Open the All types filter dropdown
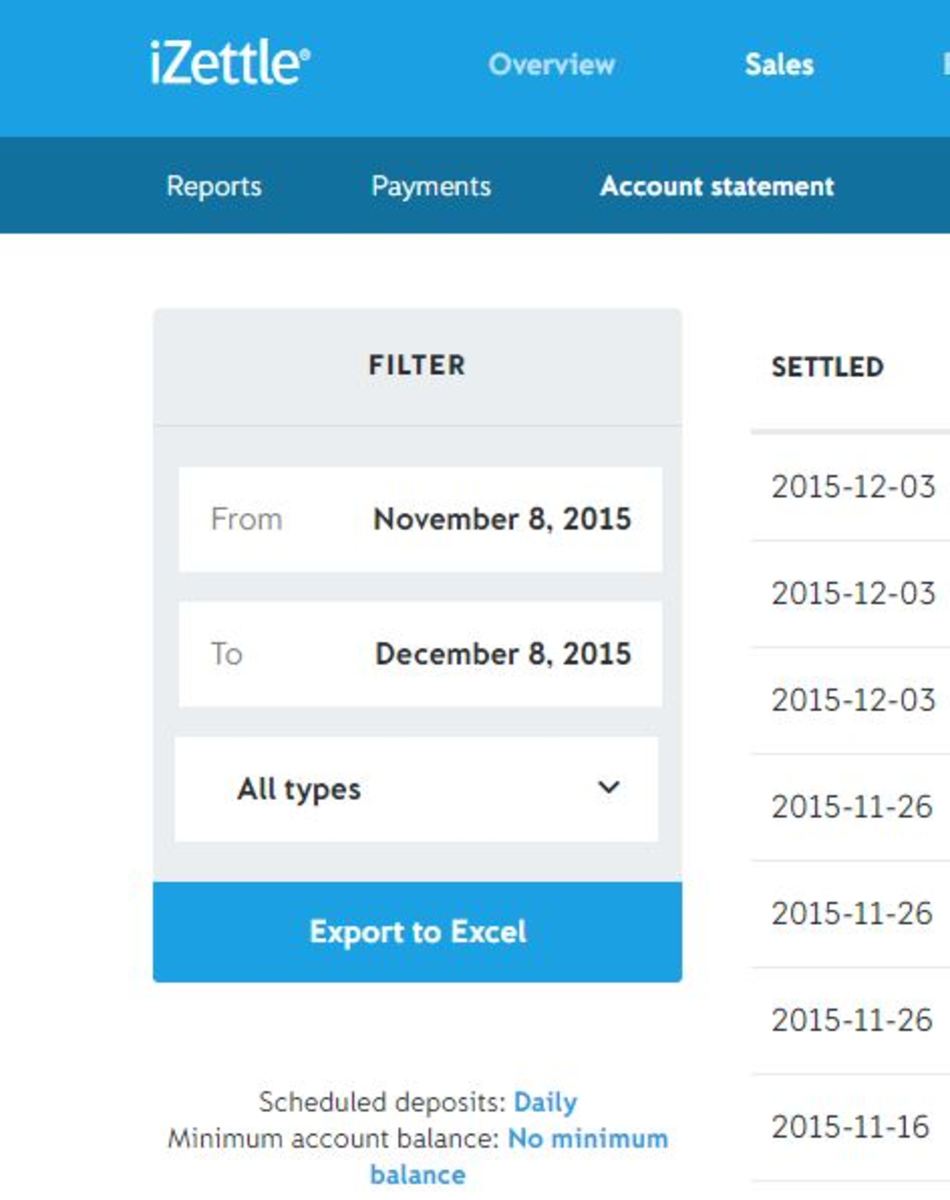This screenshot has height=1200, width=950. coord(417,789)
